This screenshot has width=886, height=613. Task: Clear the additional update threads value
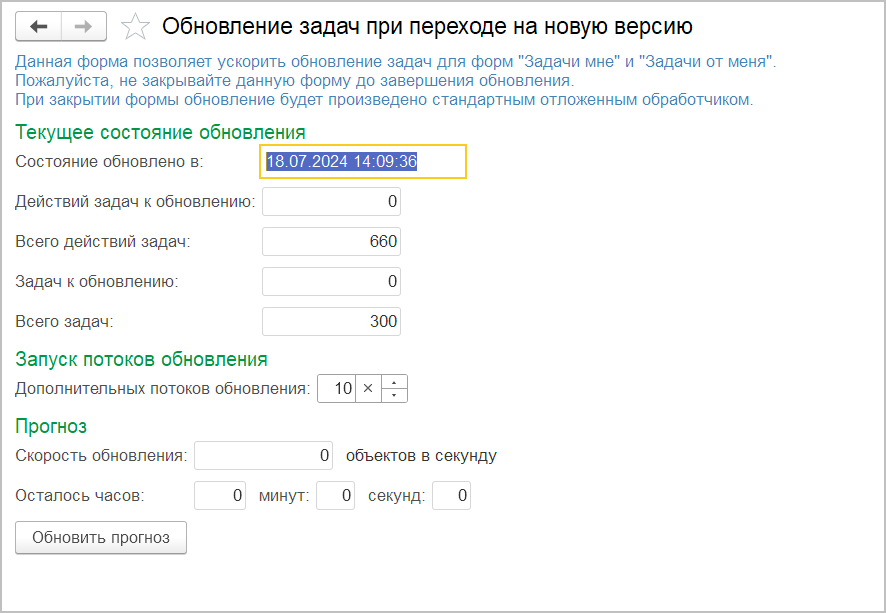[367, 389]
